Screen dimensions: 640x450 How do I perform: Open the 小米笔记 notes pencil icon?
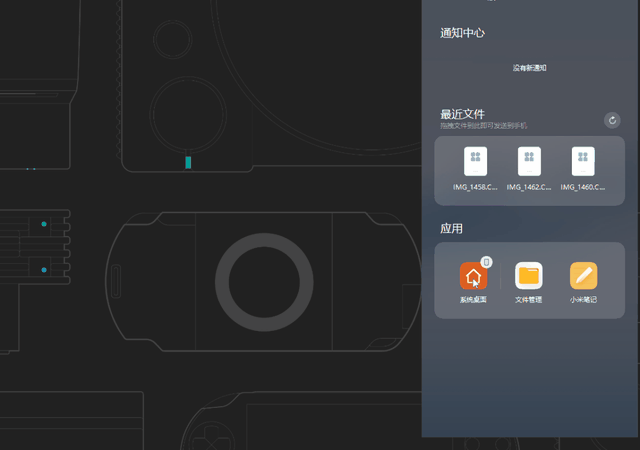[x=583, y=276]
